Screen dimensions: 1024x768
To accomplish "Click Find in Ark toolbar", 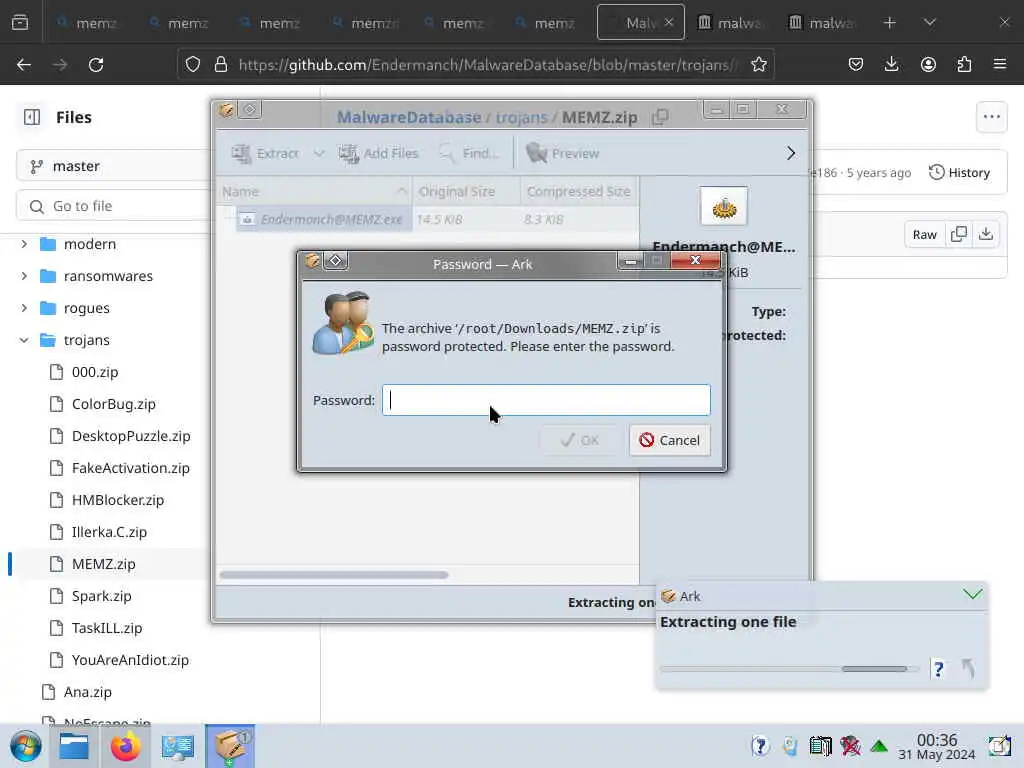I will coord(469,153).
